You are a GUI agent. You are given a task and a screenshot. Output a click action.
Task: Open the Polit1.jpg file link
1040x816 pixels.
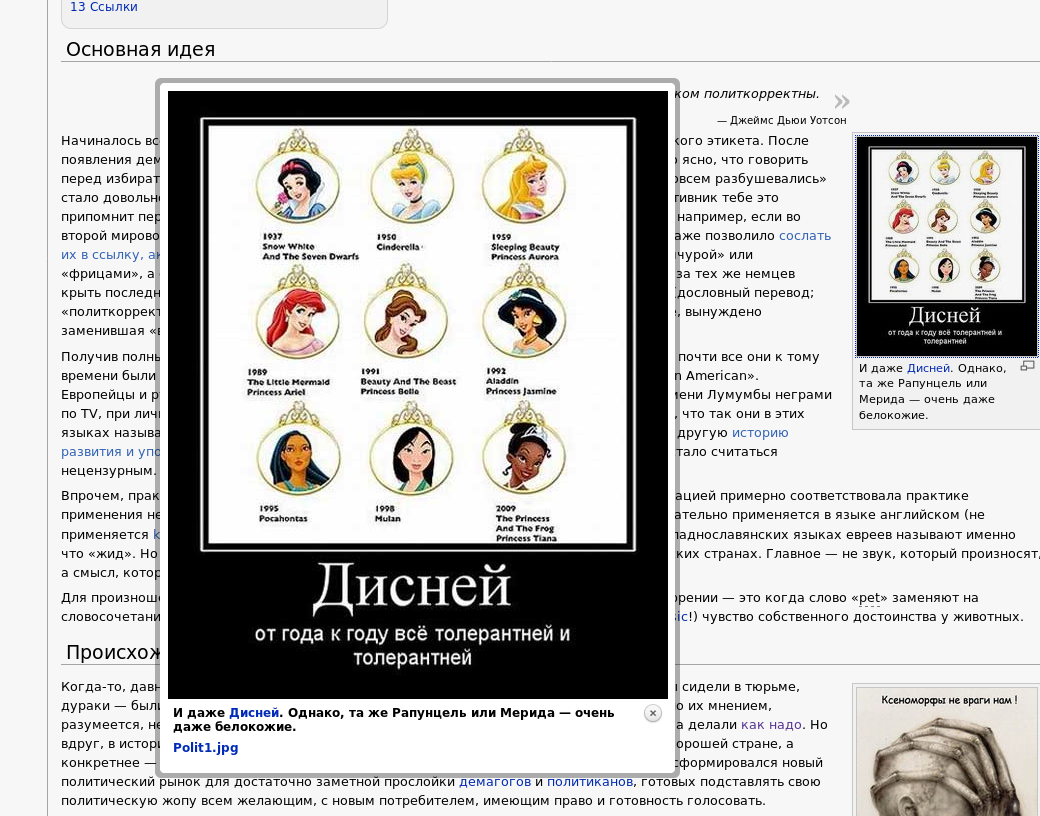tap(205, 747)
